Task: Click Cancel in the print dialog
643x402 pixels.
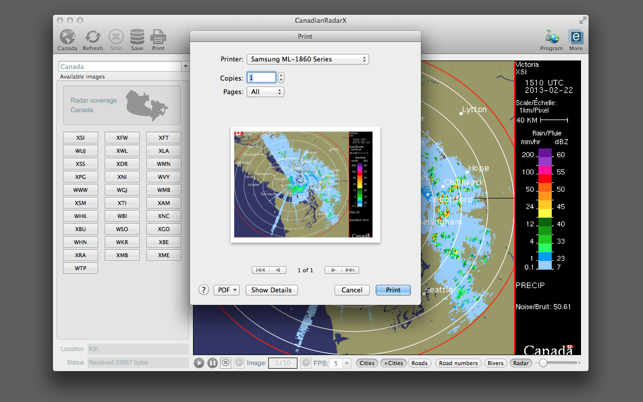Action: point(352,290)
